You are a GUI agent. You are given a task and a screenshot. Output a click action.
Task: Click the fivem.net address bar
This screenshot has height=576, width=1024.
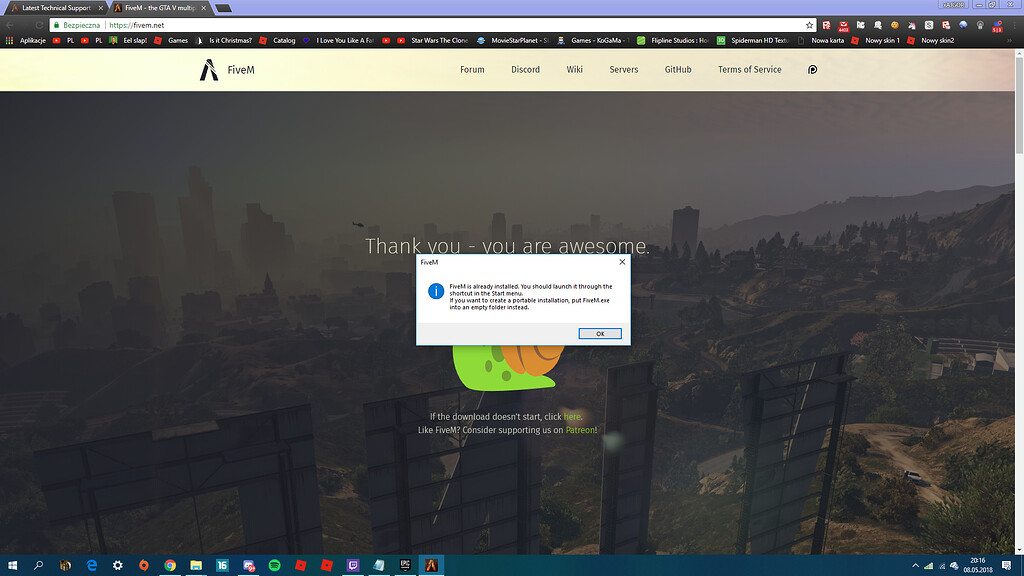[400, 25]
